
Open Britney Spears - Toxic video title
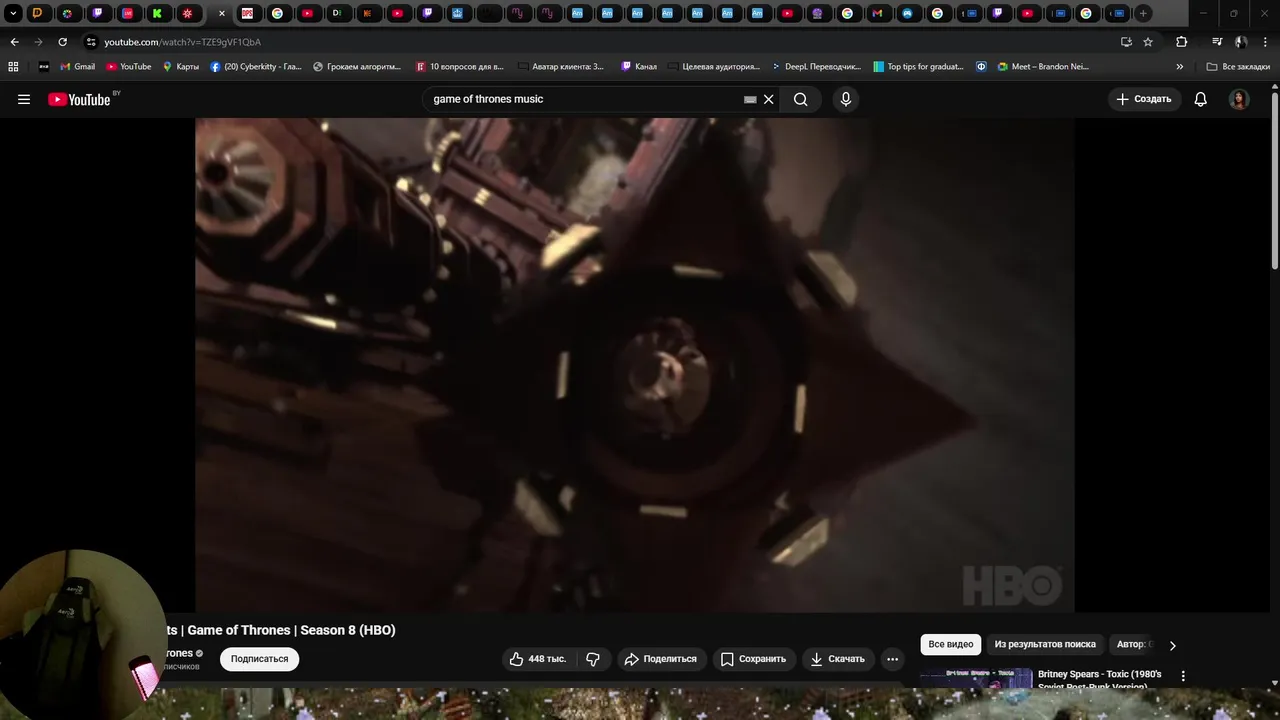click(1100, 679)
